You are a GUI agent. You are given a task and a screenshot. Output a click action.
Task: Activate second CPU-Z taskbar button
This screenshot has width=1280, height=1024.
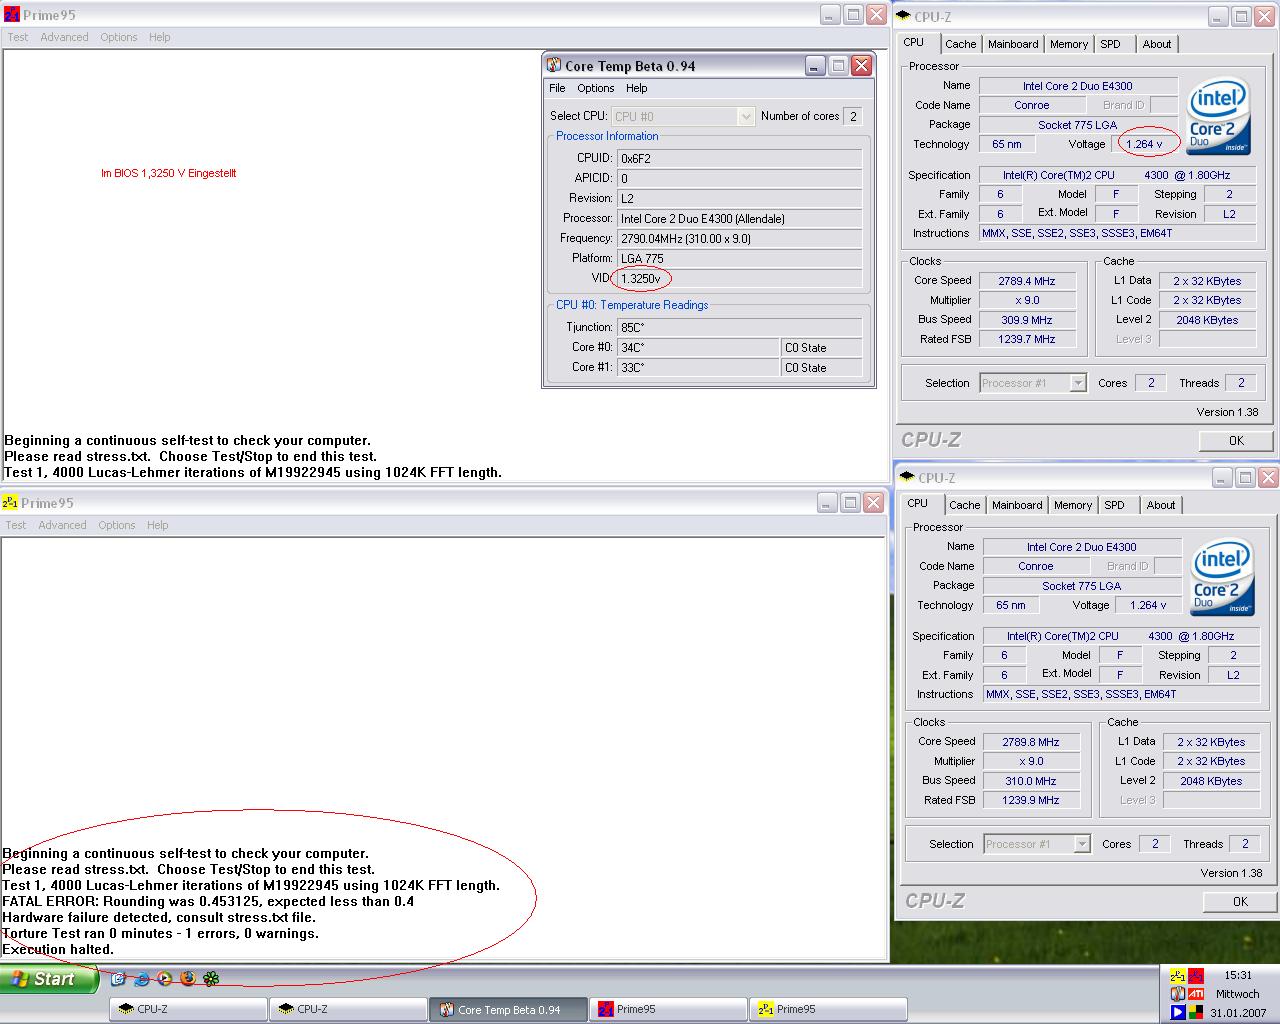click(348, 1009)
